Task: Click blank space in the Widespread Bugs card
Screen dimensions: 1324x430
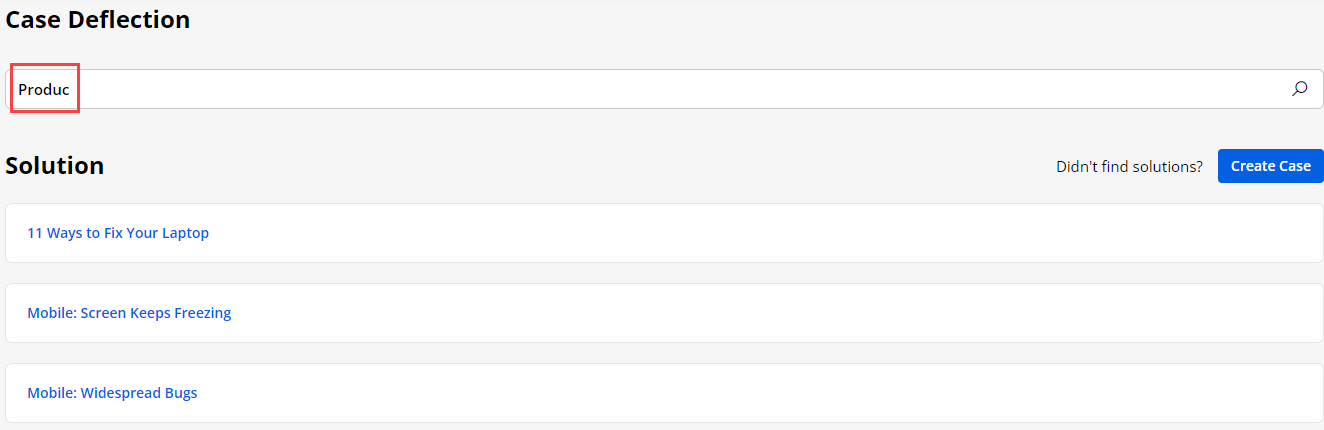Action: 760,393
